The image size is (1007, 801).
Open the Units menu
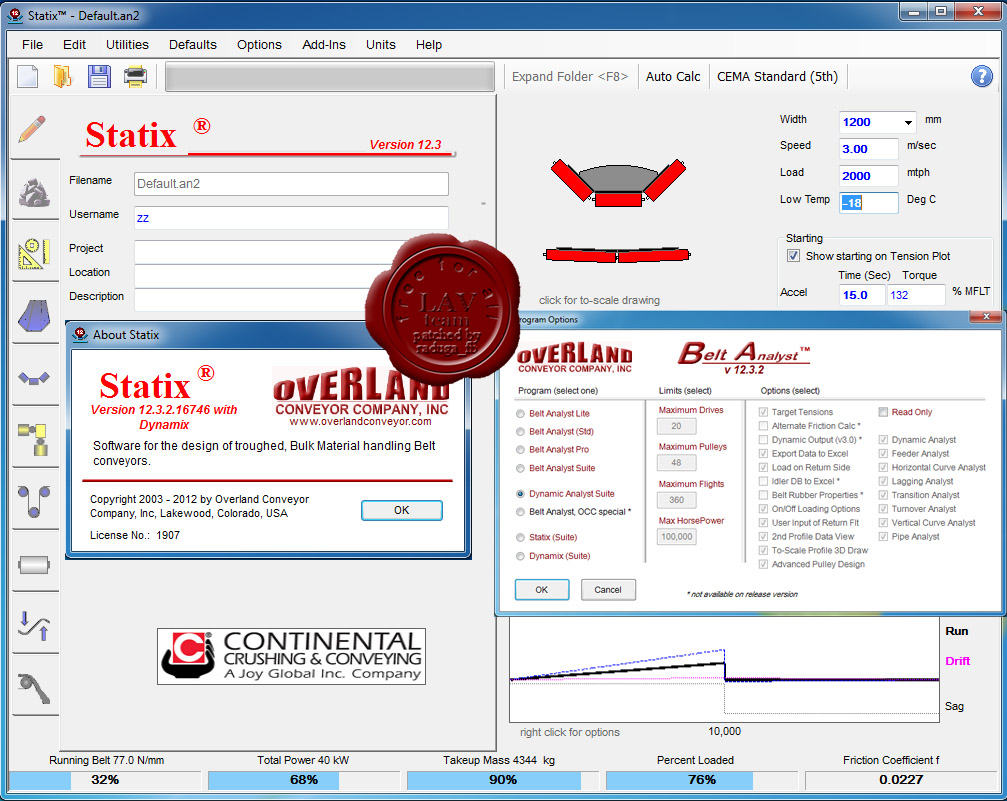(381, 44)
